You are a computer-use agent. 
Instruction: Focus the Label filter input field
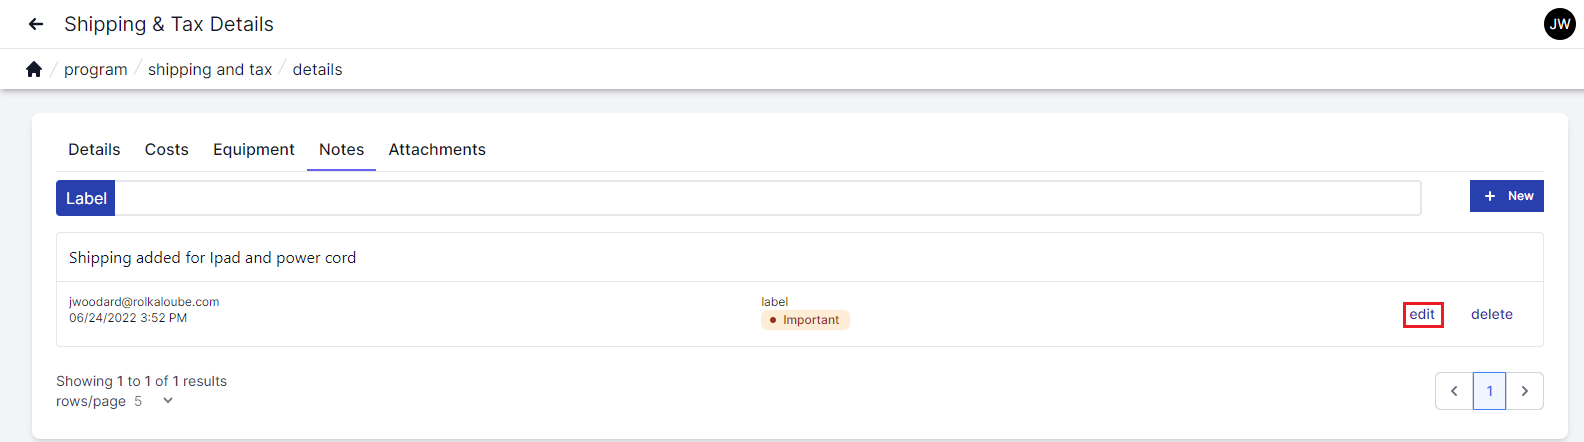point(767,198)
